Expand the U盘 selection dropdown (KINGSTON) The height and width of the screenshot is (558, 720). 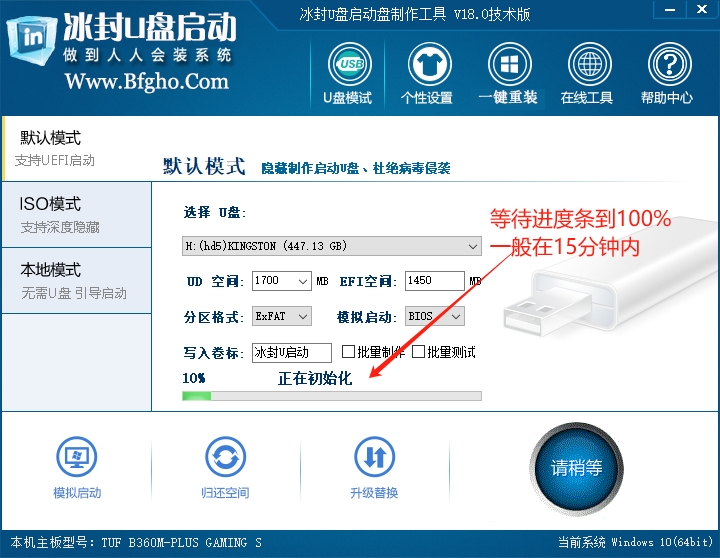click(x=332, y=246)
